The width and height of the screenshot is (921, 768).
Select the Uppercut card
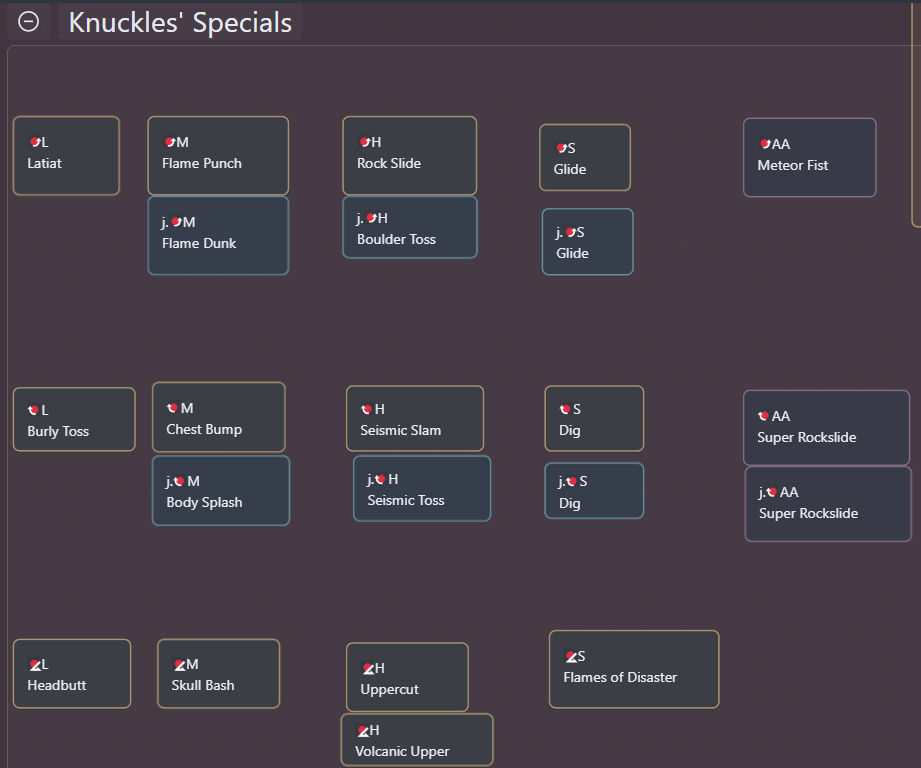pos(407,677)
